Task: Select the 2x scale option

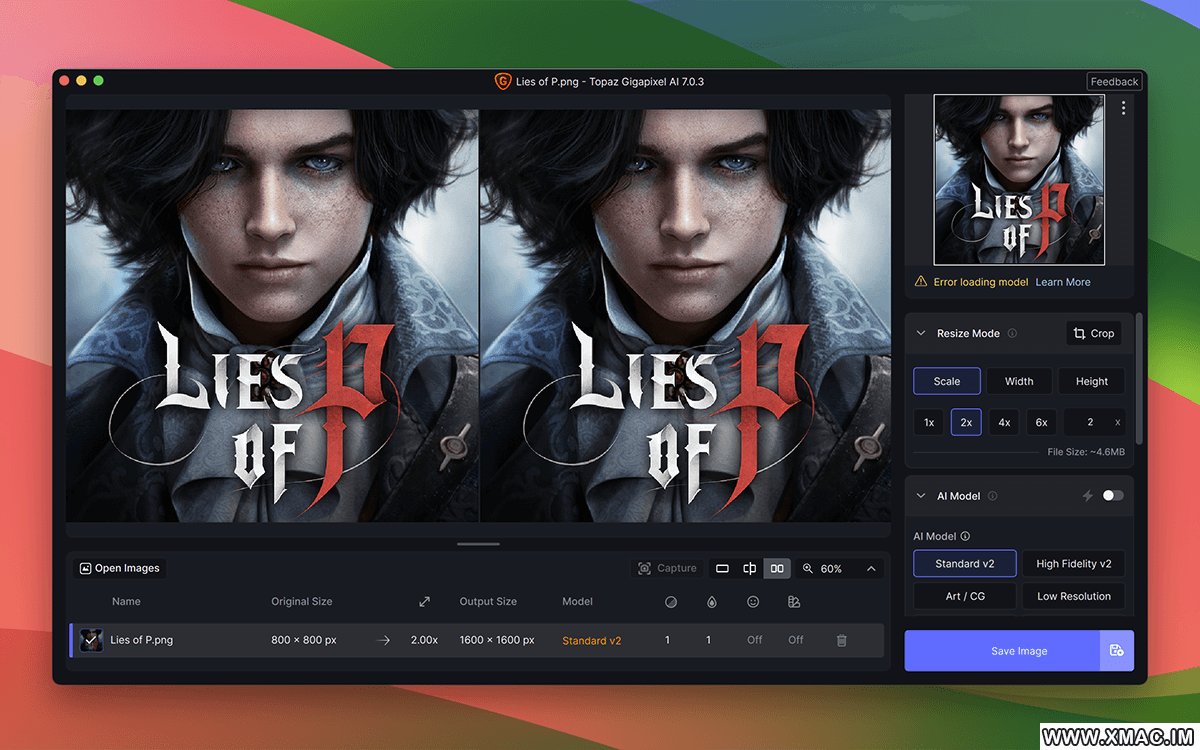Action: (966, 422)
